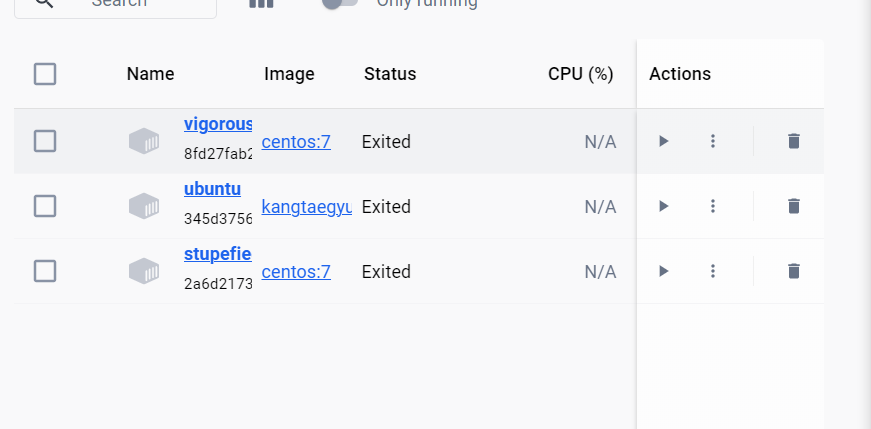Open the kangtaegyu image link
The height and width of the screenshot is (429, 871).
[306, 207]
